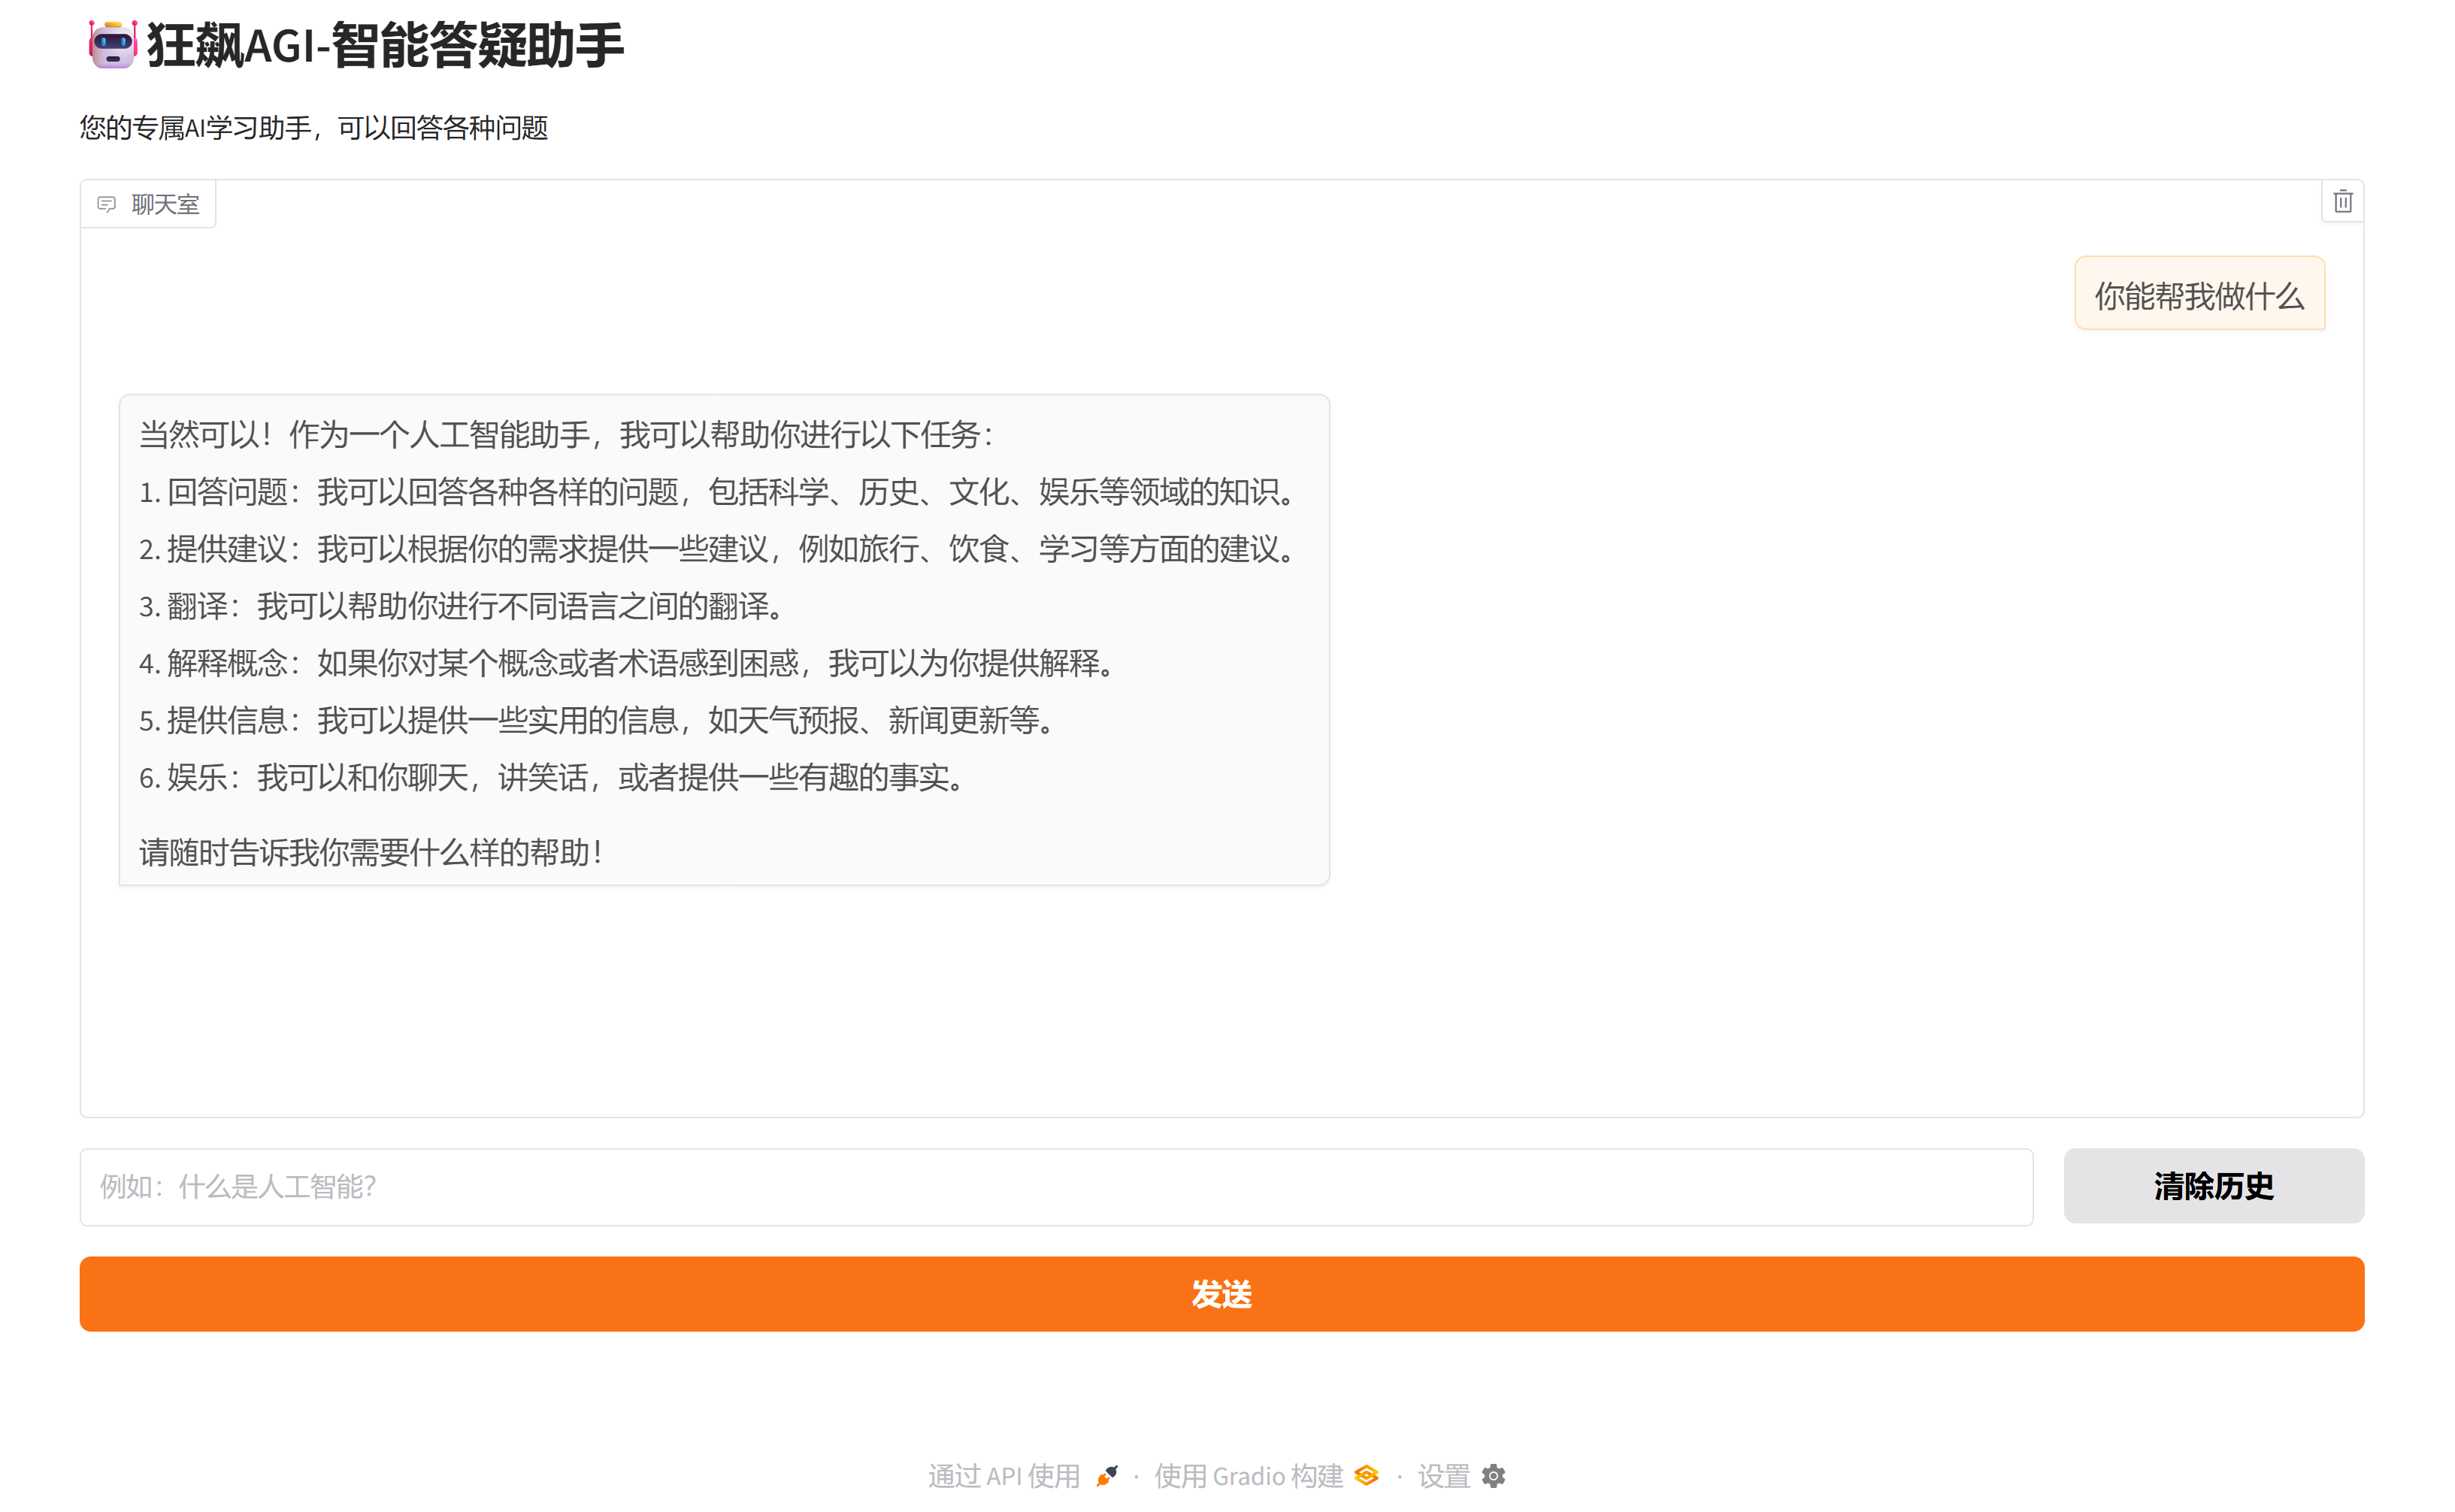Click list item 6 about 娱乐
2455x1512 pixels.
pyautogui.click(x=555, y=778)
